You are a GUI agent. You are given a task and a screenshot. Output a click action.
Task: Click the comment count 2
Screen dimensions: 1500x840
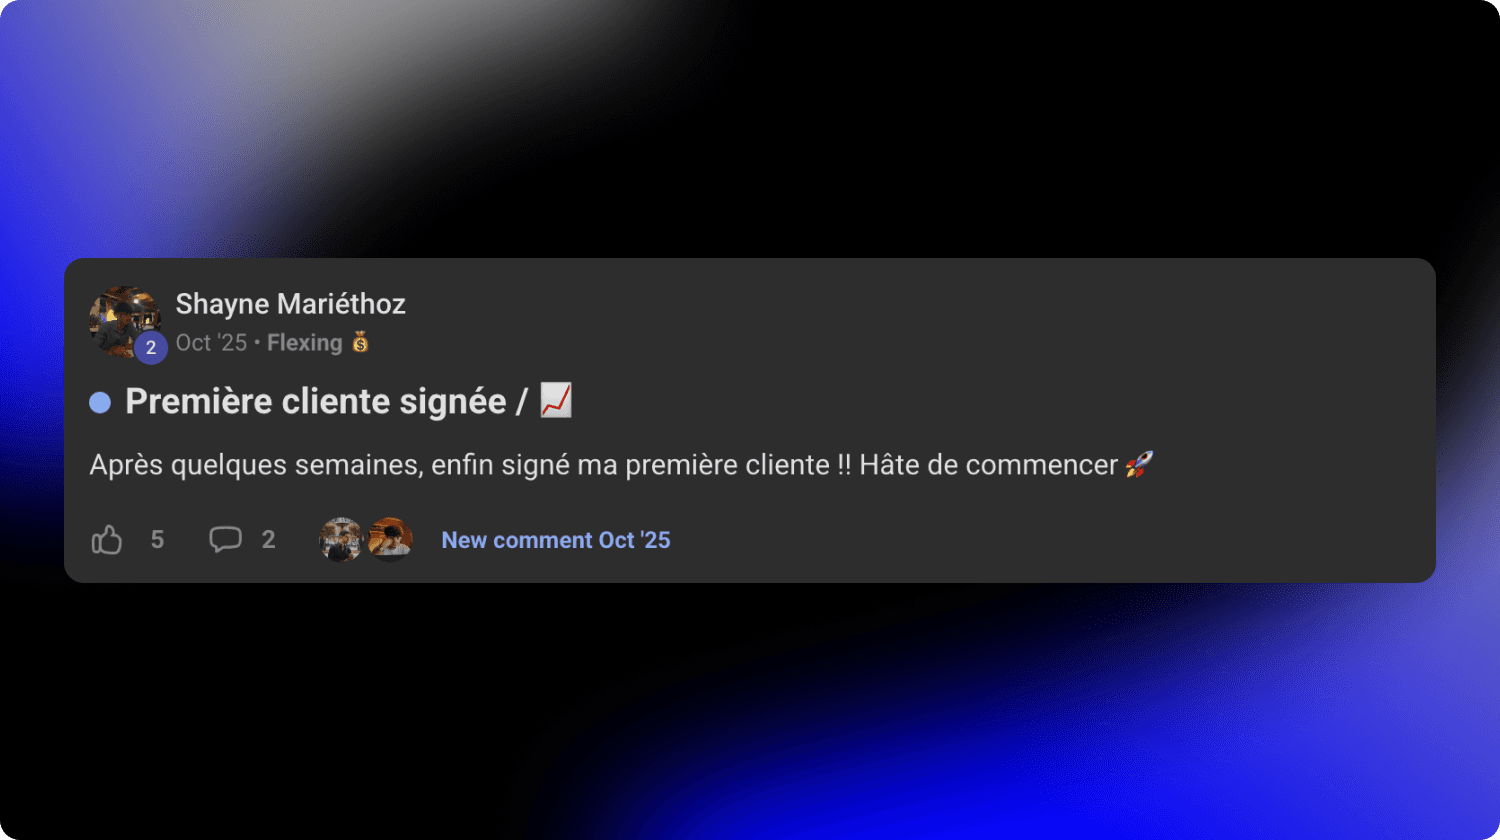(268, 540)
